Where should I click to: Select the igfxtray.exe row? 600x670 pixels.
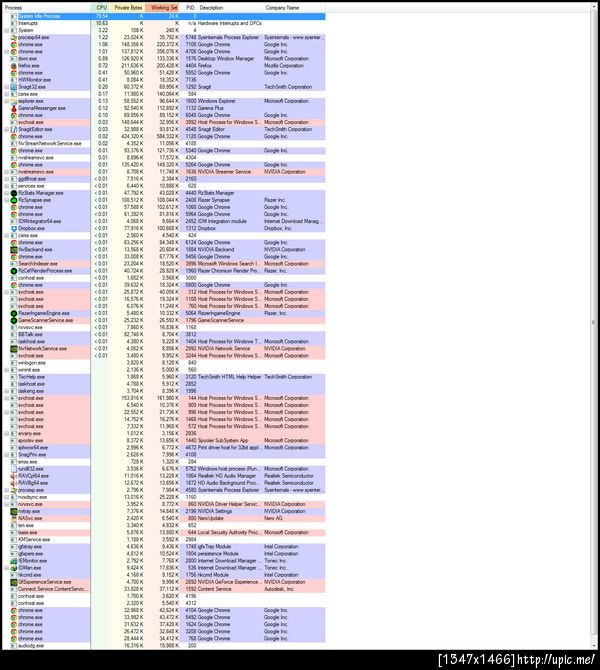pyautogui.click(x=164, y=547)
